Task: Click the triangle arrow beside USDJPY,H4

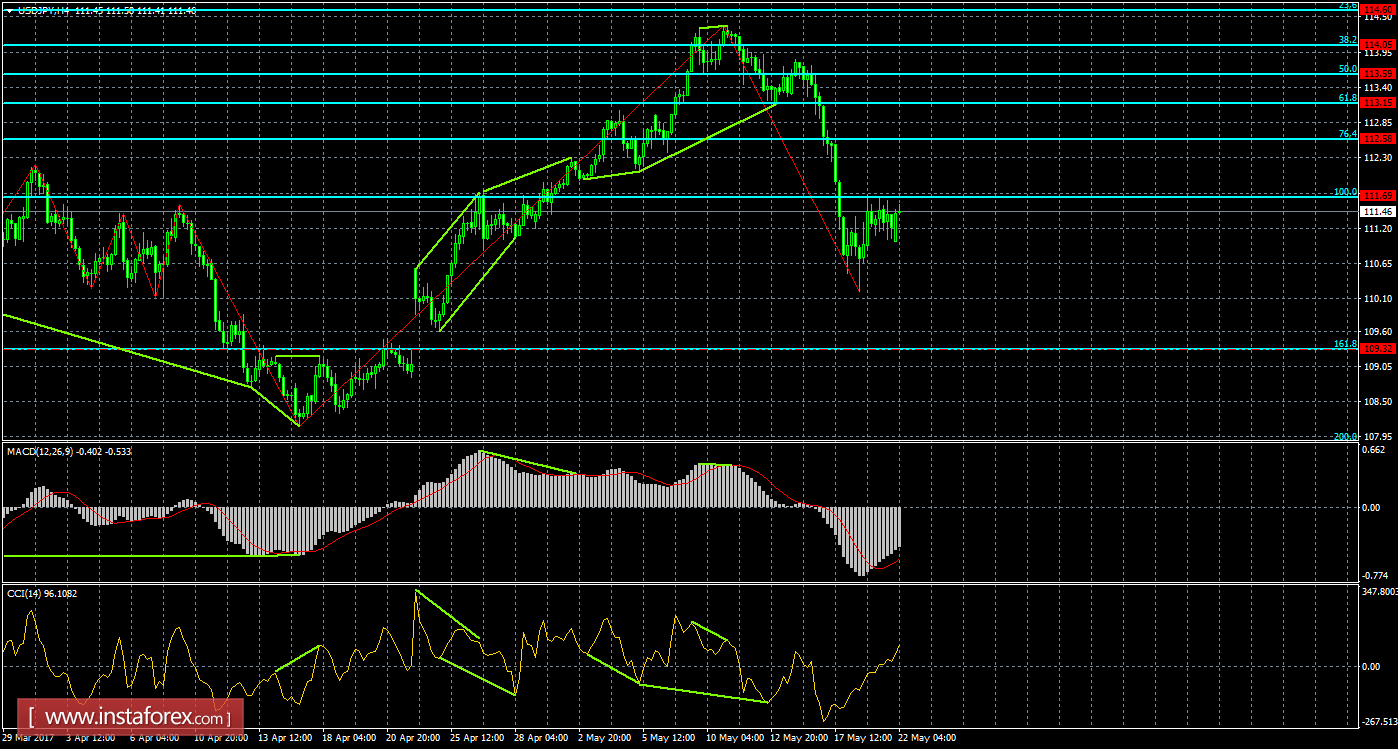Action: tap(9, 10)
